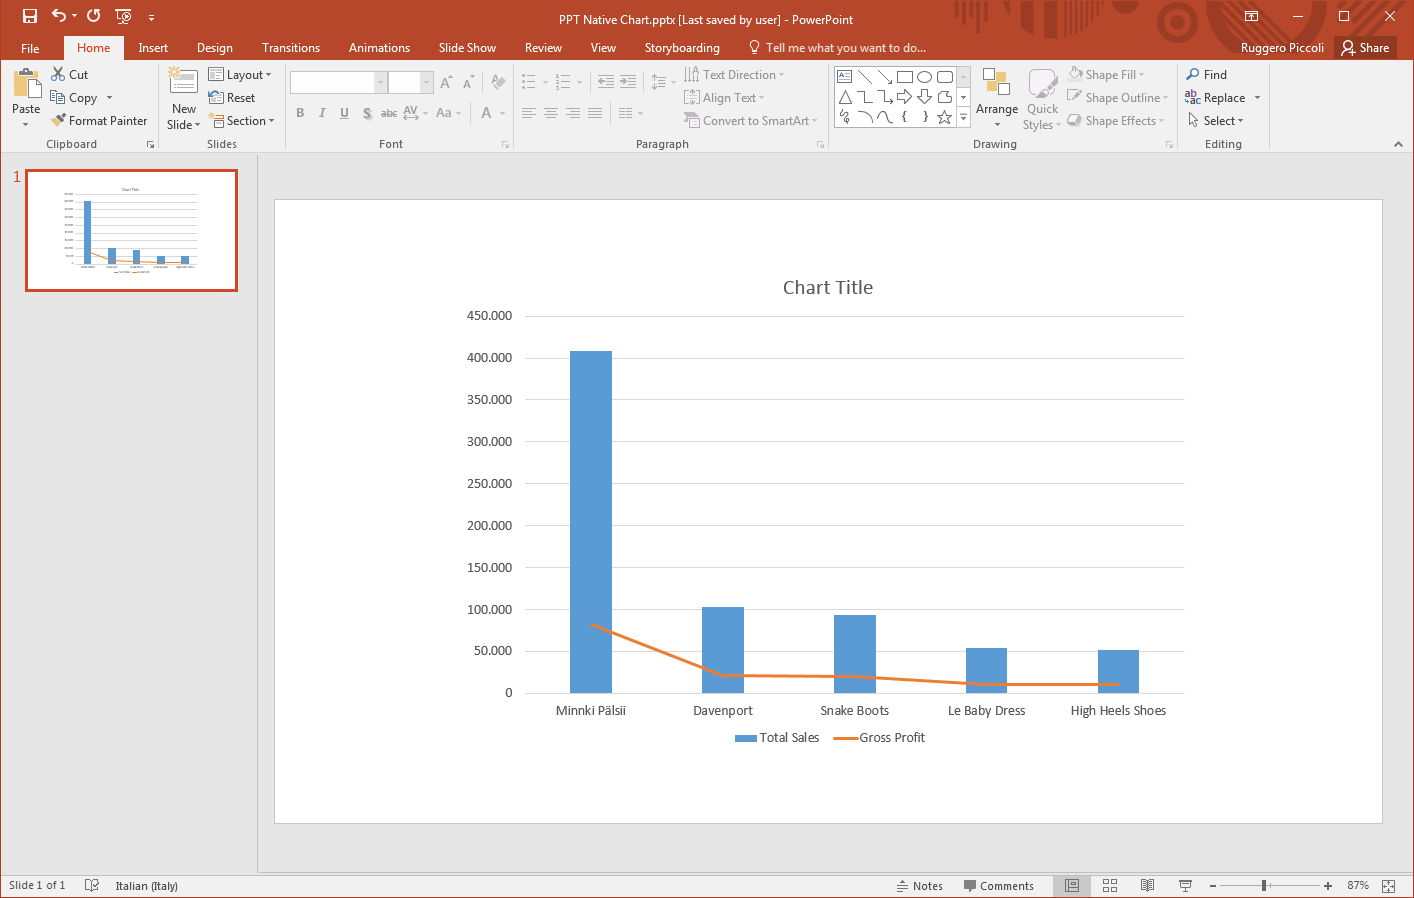Click the New Slide icon
This screenshot has height=898, width=1414.
pyautogui.click(x=183, y=81)
